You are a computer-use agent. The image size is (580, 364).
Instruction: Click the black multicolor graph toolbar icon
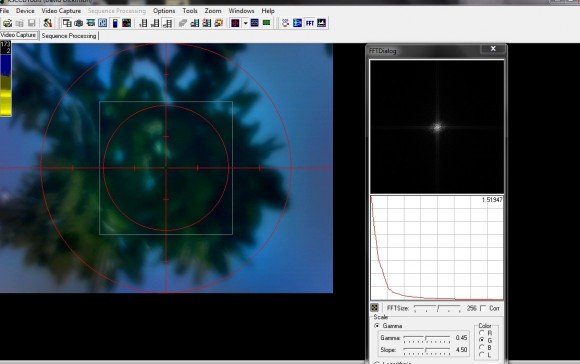point(127,23)
